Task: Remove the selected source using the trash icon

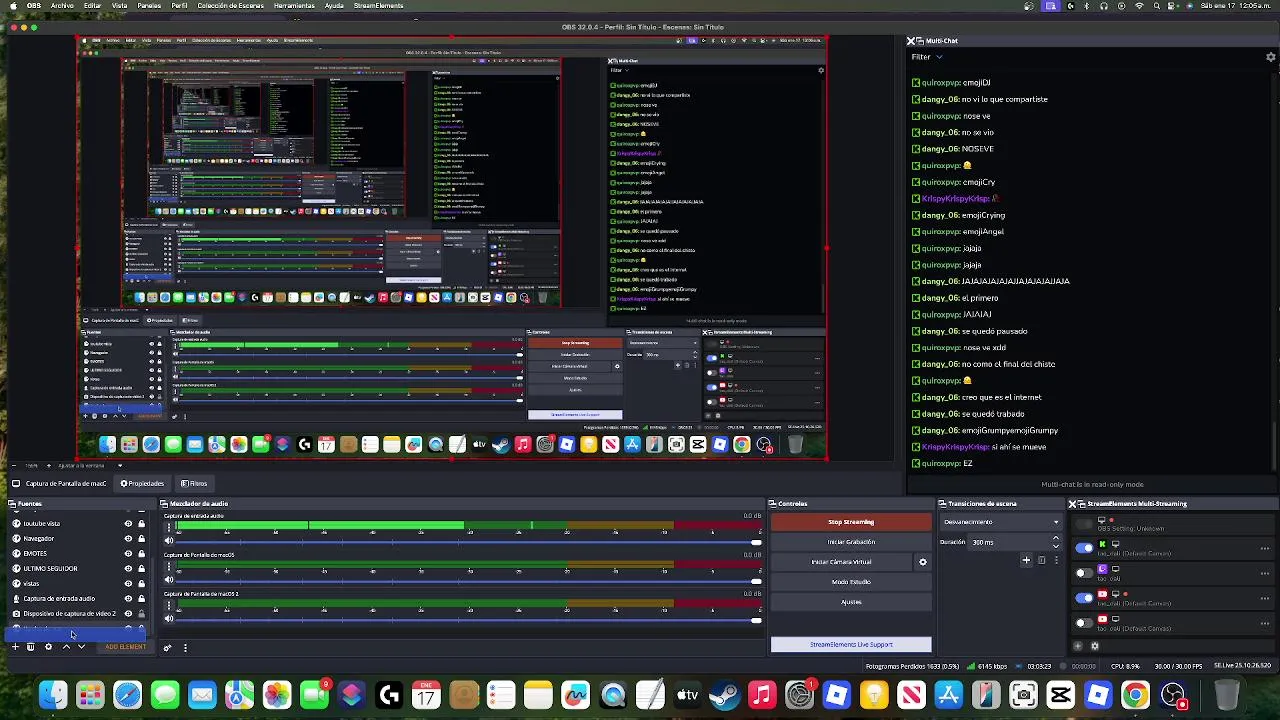Action: point(30,647)
